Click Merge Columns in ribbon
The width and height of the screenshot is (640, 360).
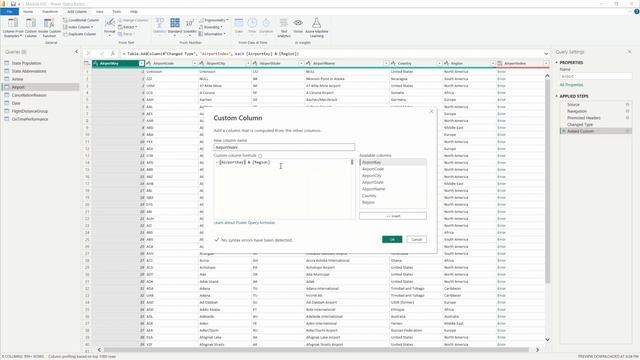coord(133,20)
